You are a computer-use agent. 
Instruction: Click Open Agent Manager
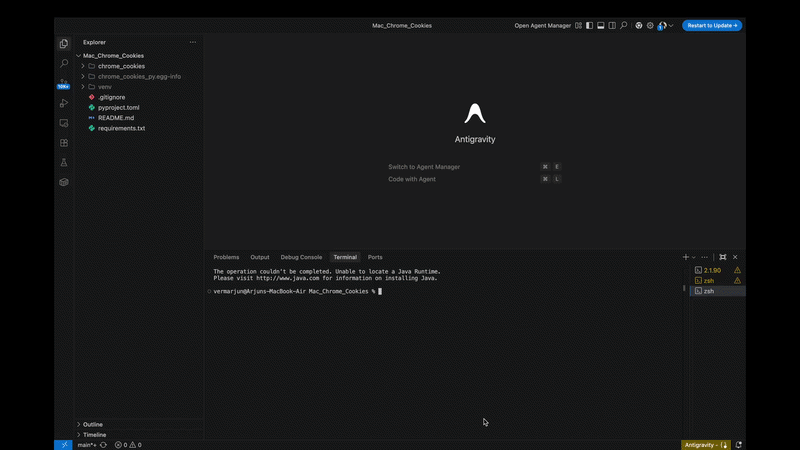[542, 26]
